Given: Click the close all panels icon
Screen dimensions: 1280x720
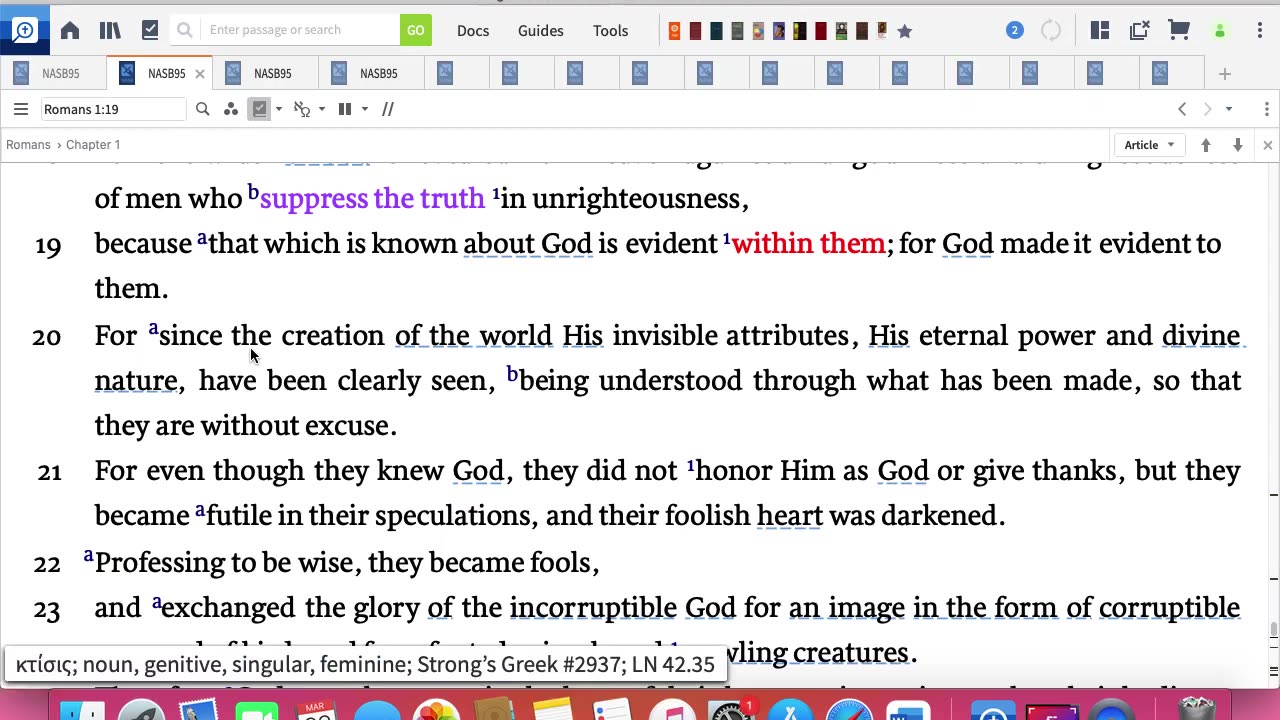Looking at the screenshot, I should [1139, 30].
